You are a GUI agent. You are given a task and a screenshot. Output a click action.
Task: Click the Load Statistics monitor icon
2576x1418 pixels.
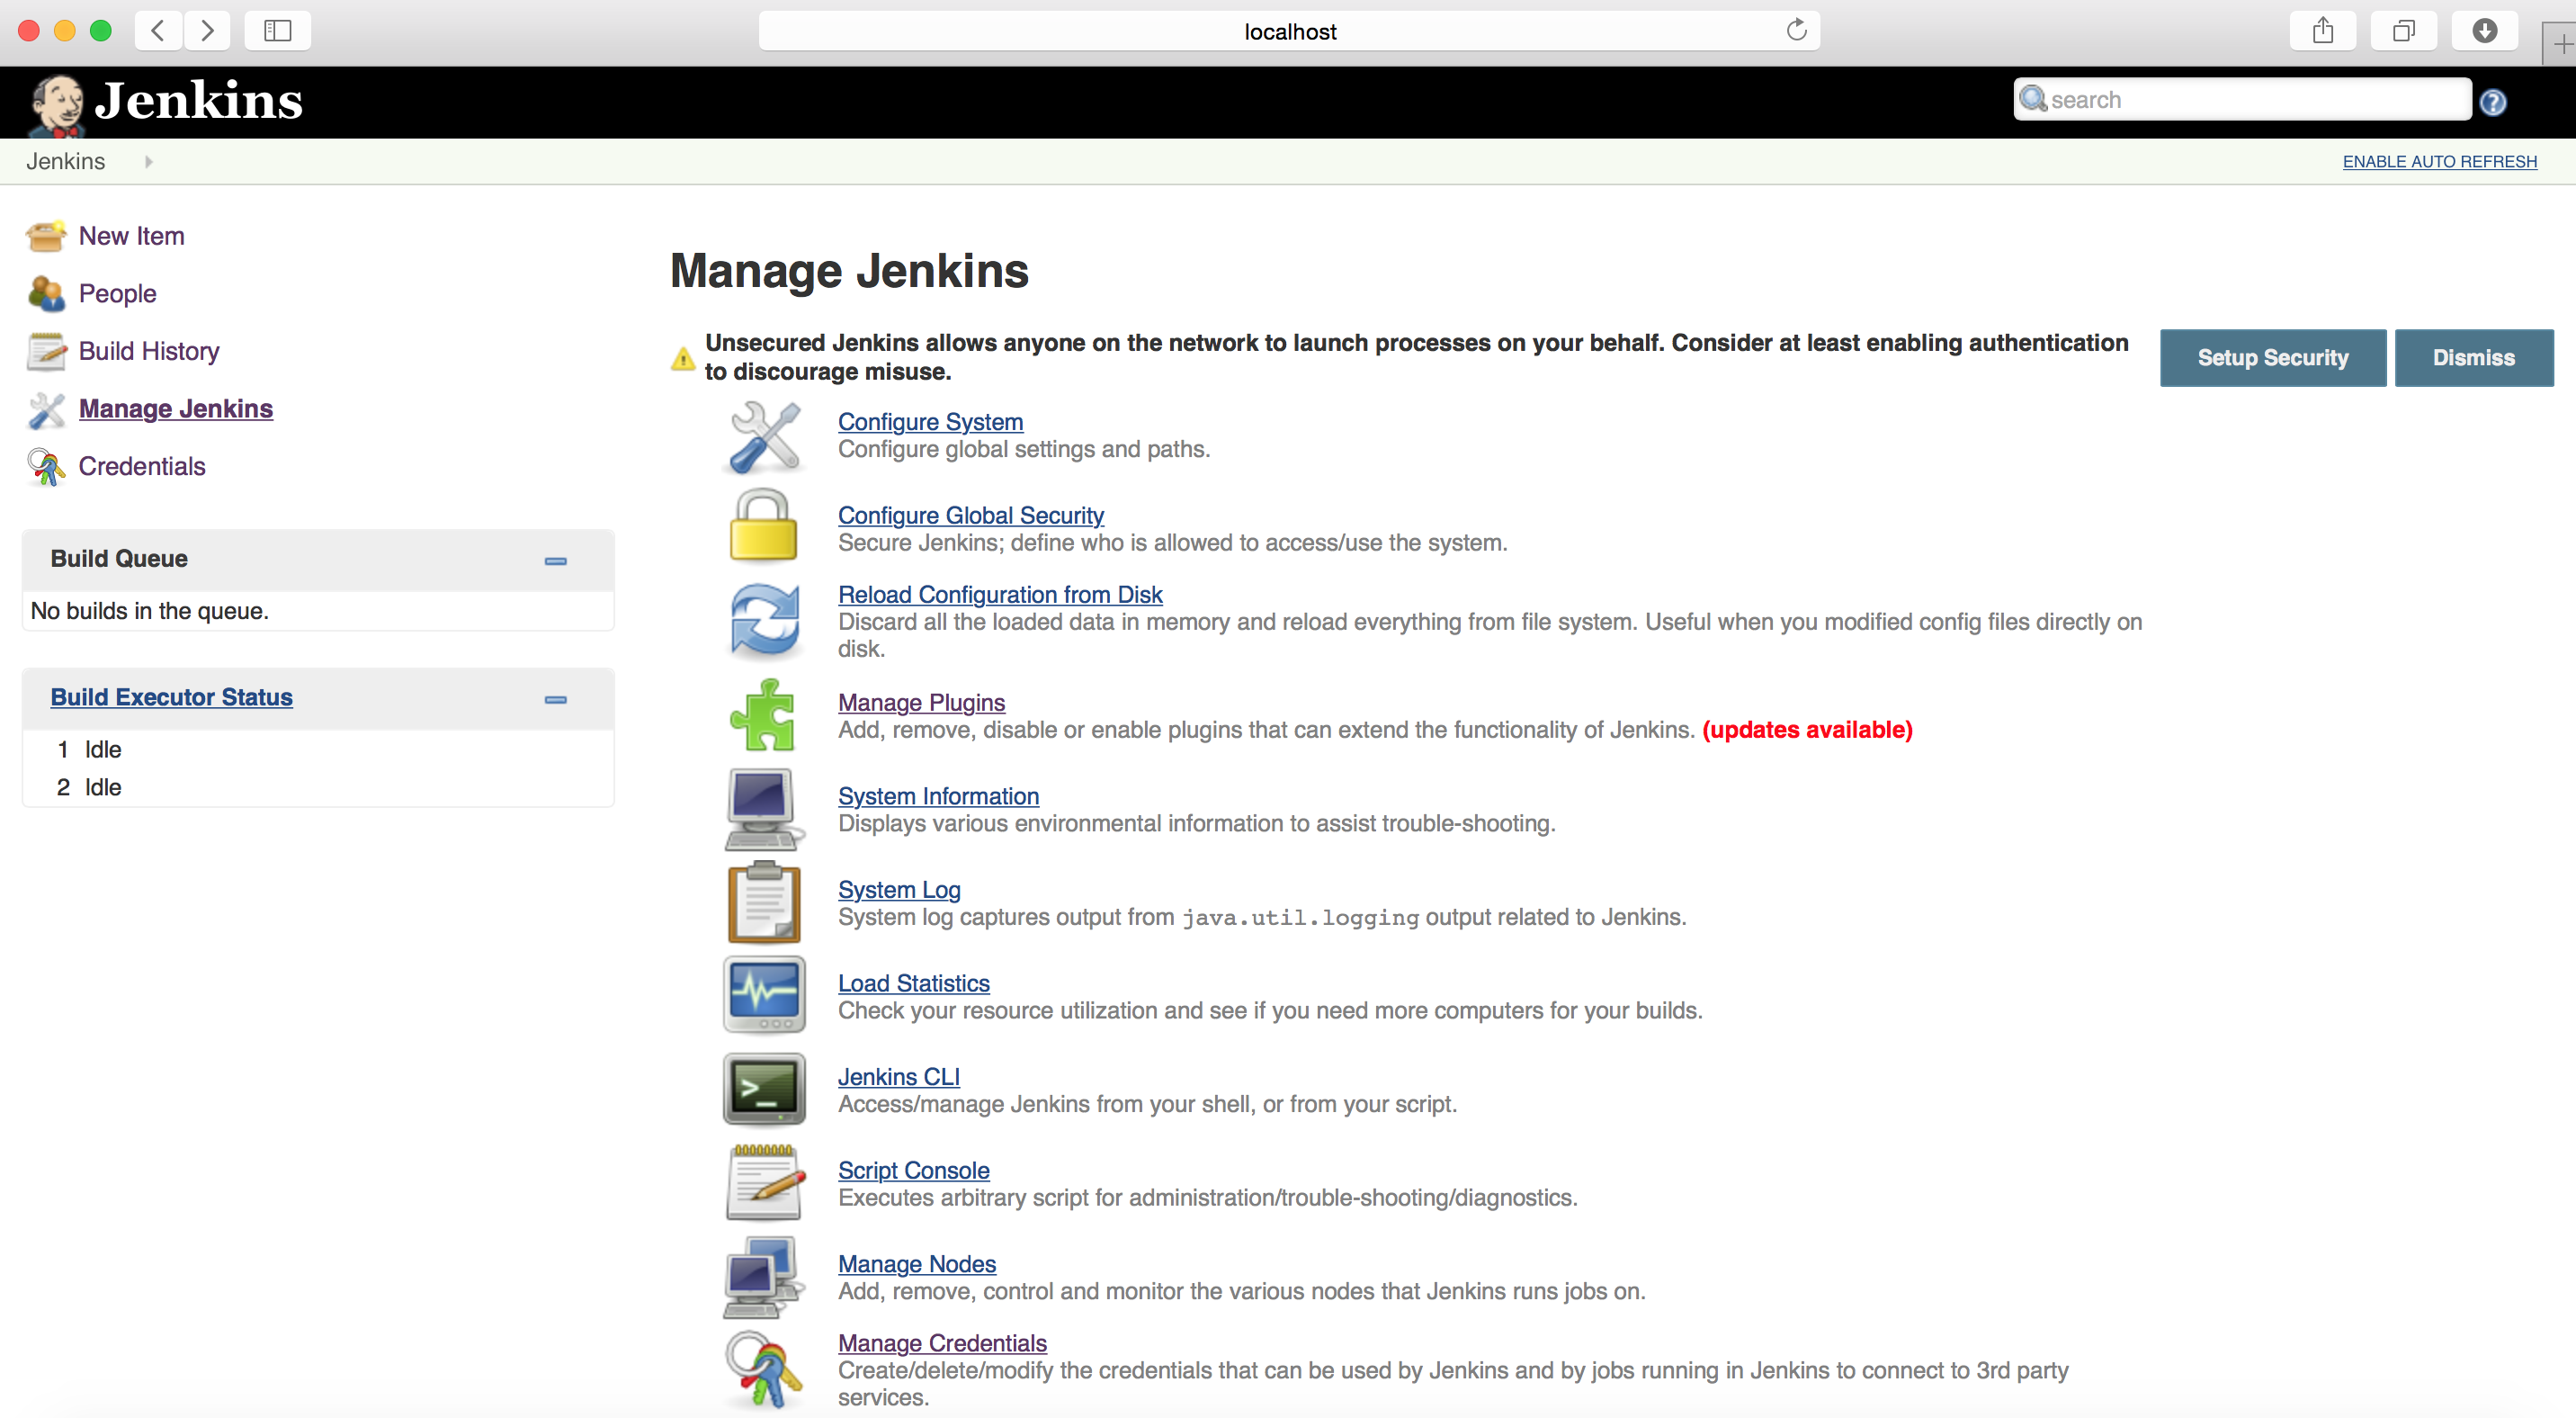764,995
